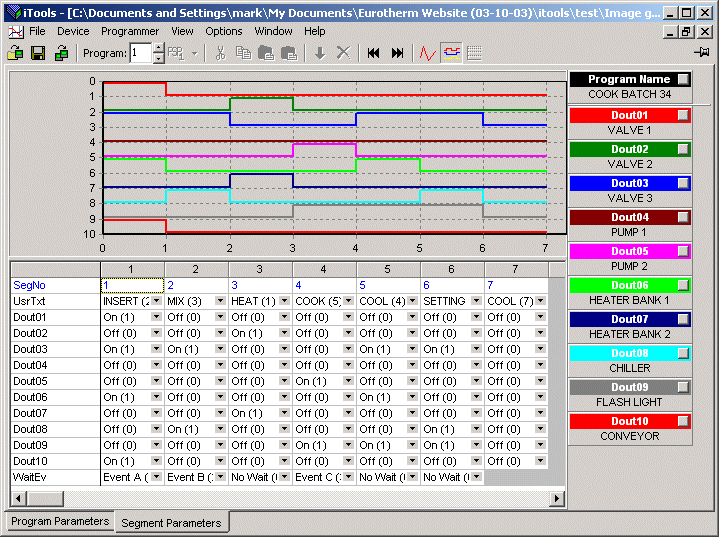
Task: Switch to Program Parameters tab
Action: click(x=60, y=521)
